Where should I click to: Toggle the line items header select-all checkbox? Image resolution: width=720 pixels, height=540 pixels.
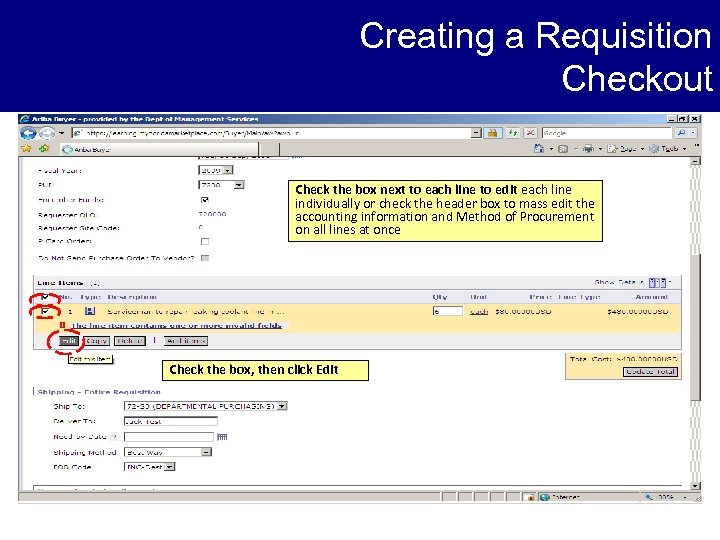point(45,298)
